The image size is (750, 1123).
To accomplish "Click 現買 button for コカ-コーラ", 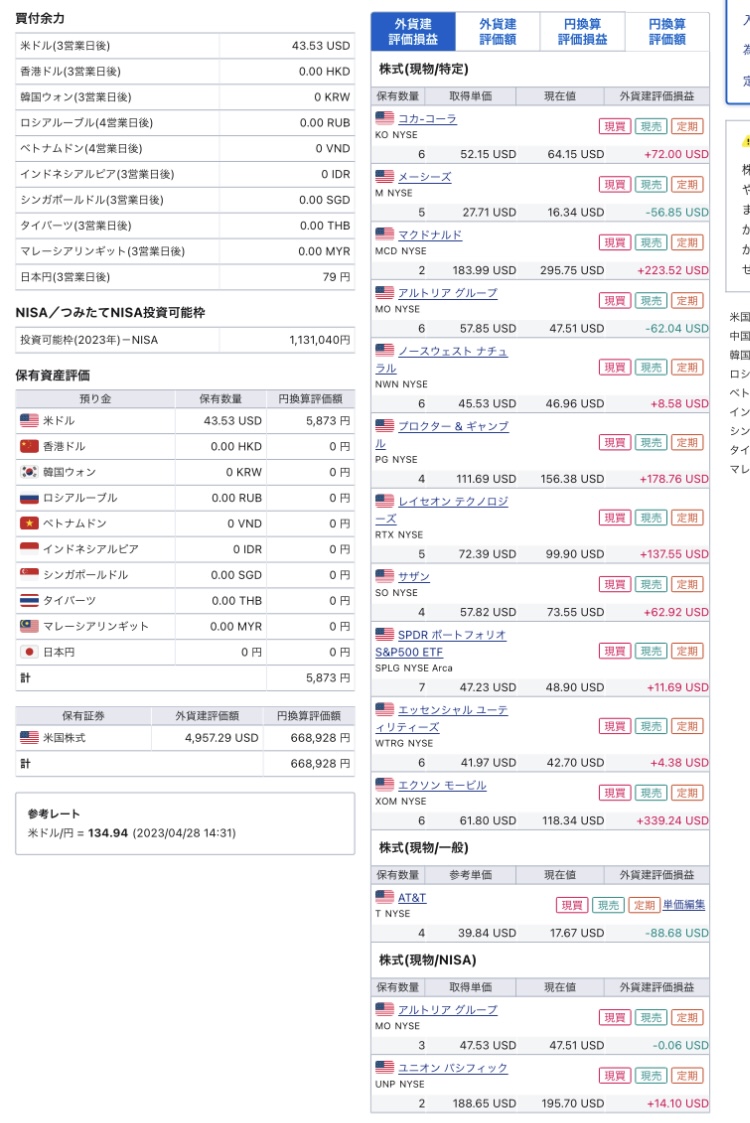I will pyautogui.click(x=615, y=127).
